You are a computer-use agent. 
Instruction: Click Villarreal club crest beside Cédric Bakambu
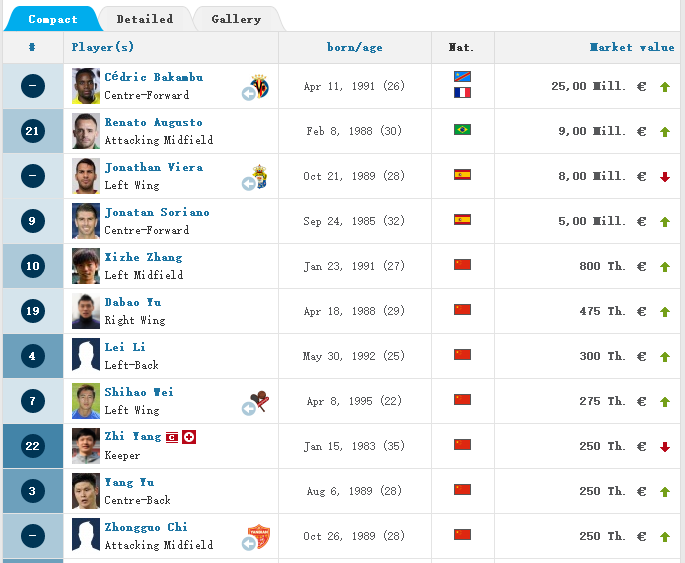coord(259,84)
